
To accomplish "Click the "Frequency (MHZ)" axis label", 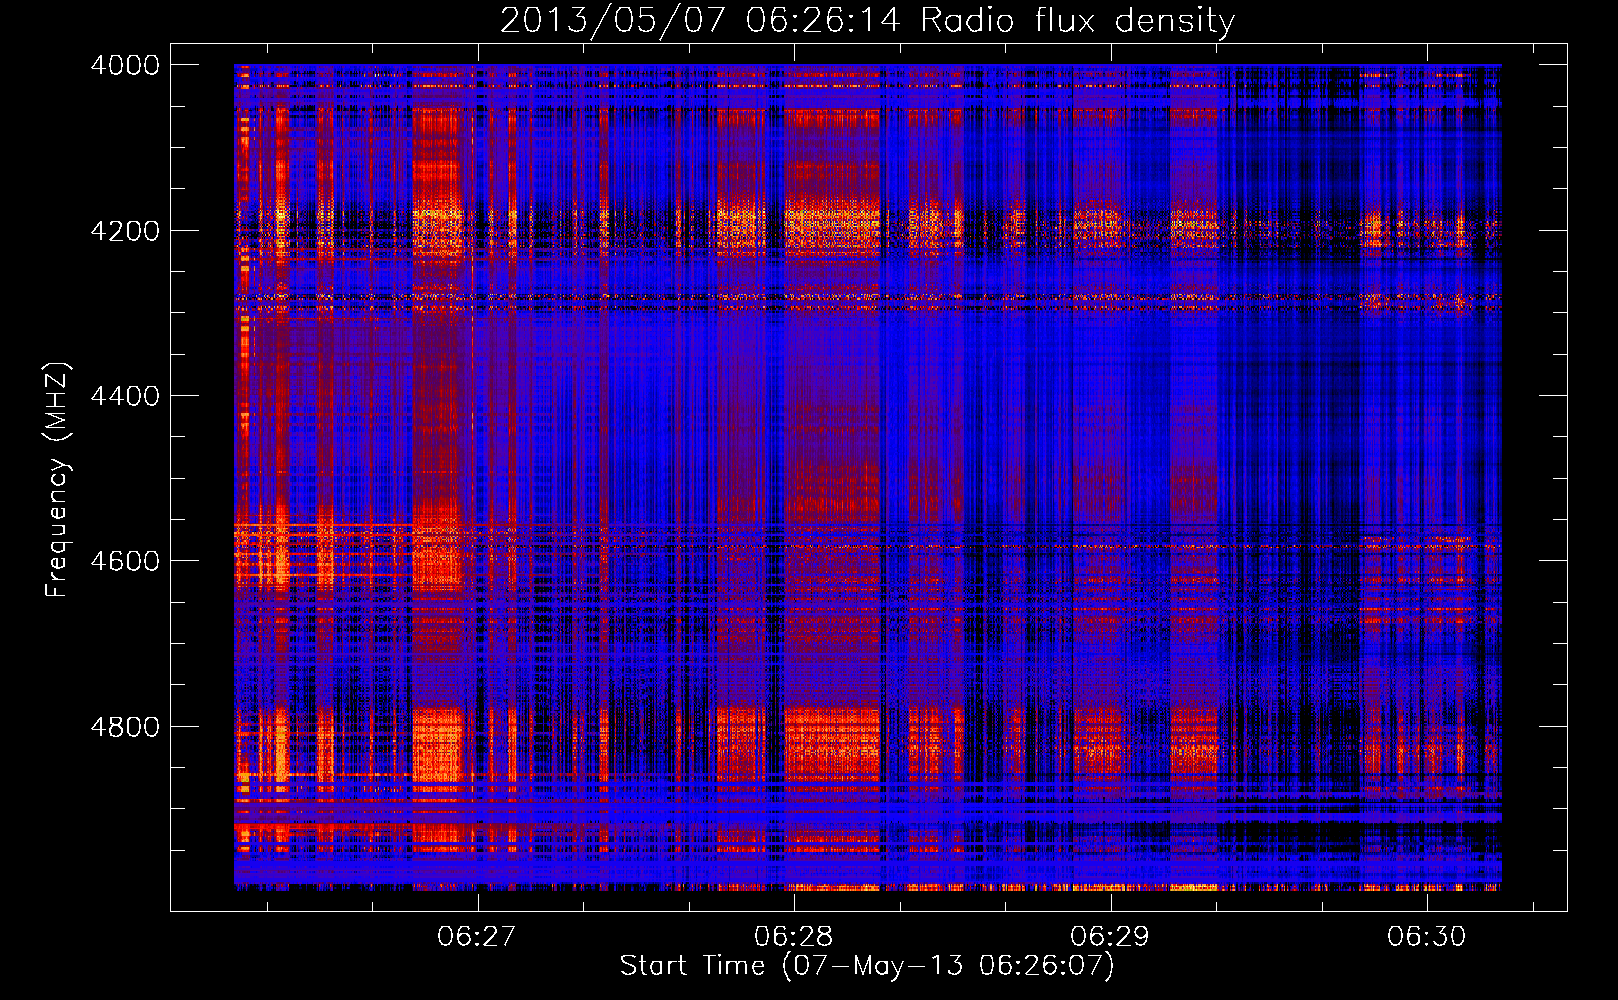I will point(57,480).
